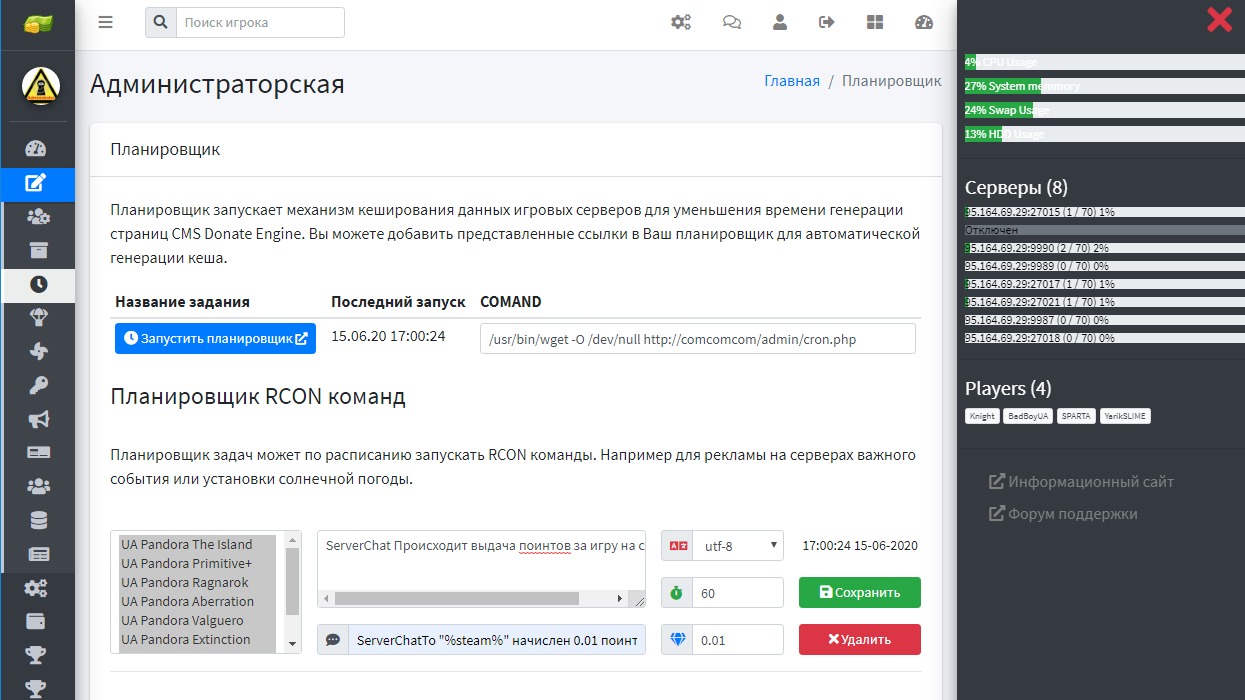Image resolution: width=1245 pixels, height=700 pixels.
Task: Click the chat comments icon in top bar
Action: coord(732,22)
